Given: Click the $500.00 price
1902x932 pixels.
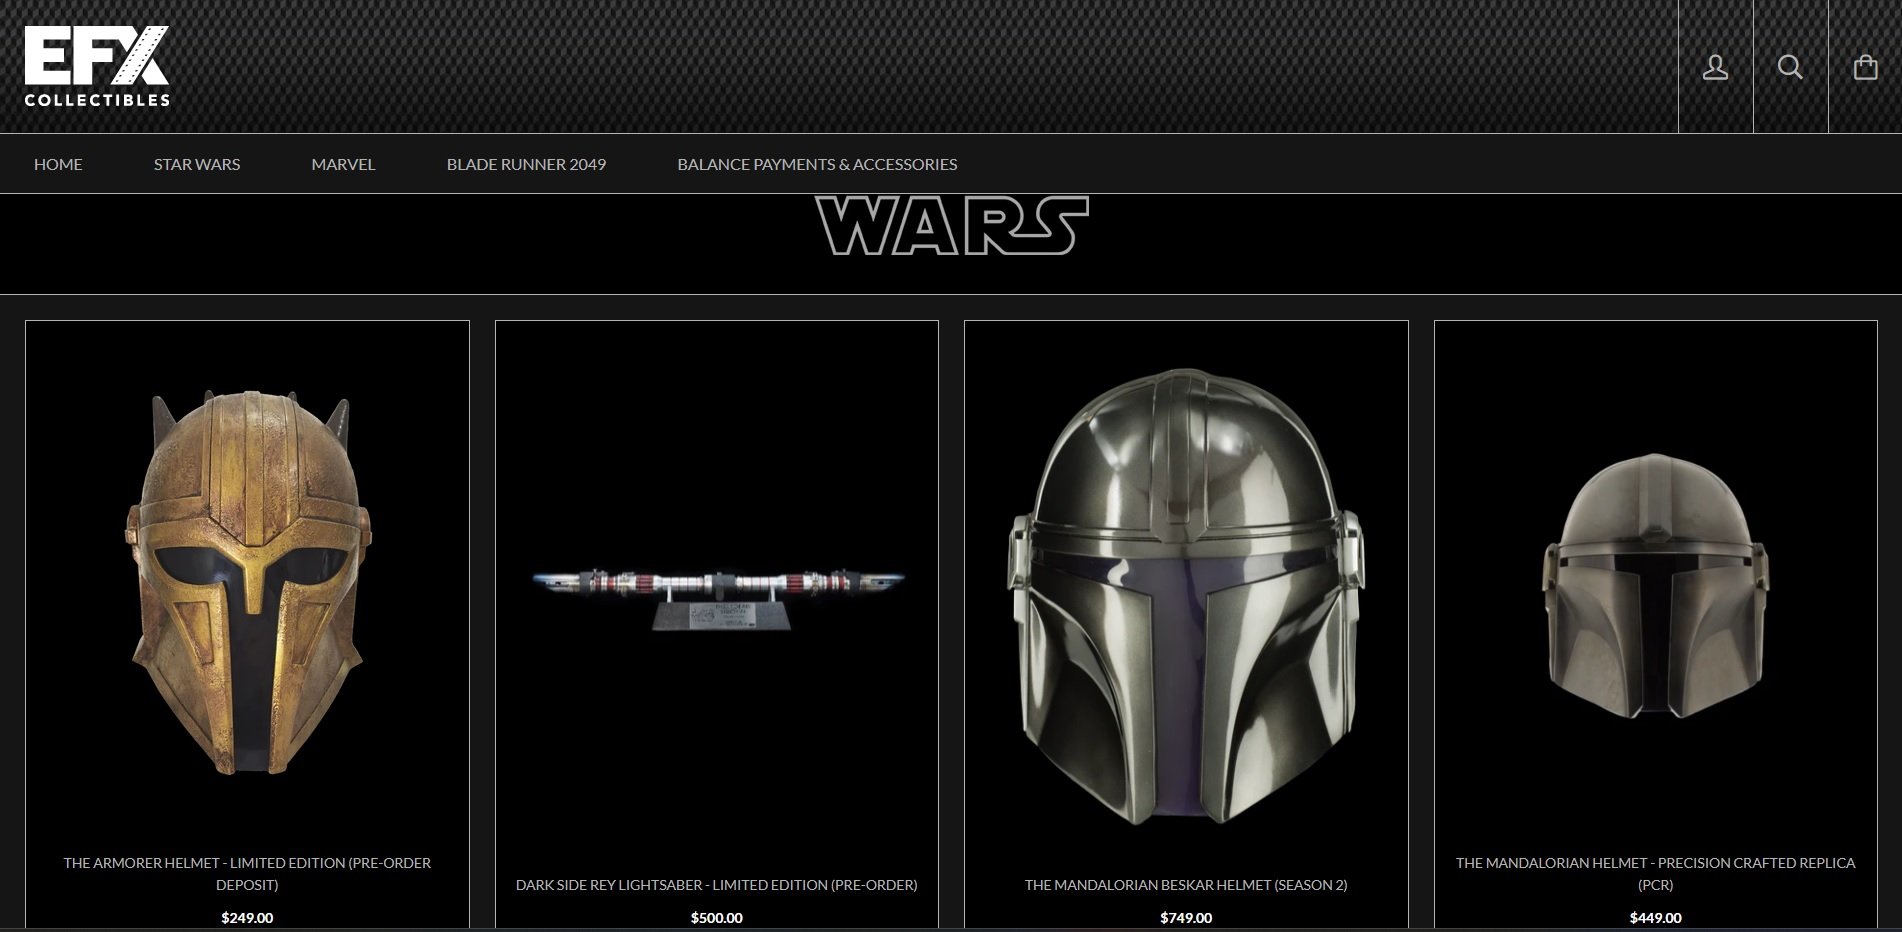Looking at the screenshot, I should (x=717, y=918).
